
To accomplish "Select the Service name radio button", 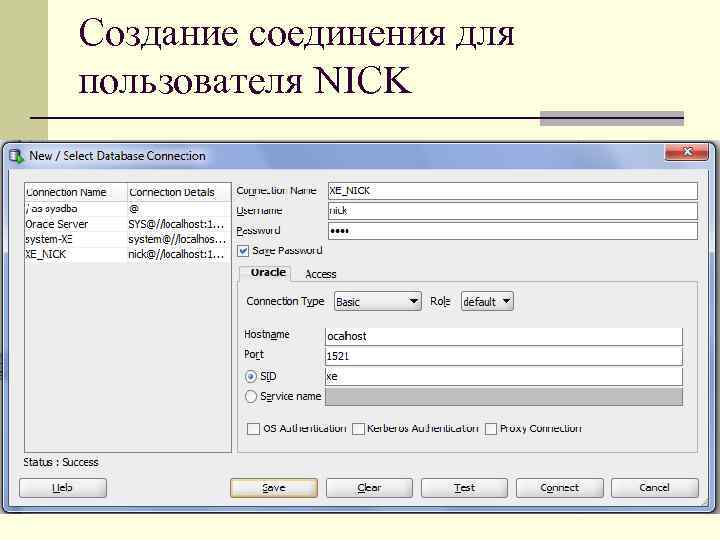I will pos(251,396).
